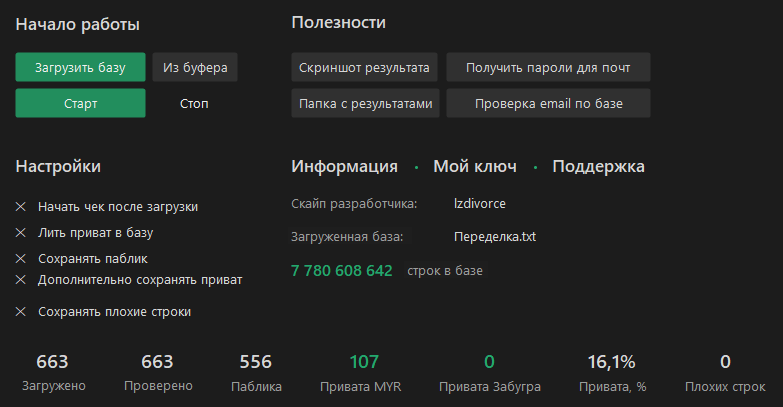The height and width of the screenshot is (407, 783).
Task: Switch to the Информация tab
Action: pyautogui.click(x=345, y=166)
